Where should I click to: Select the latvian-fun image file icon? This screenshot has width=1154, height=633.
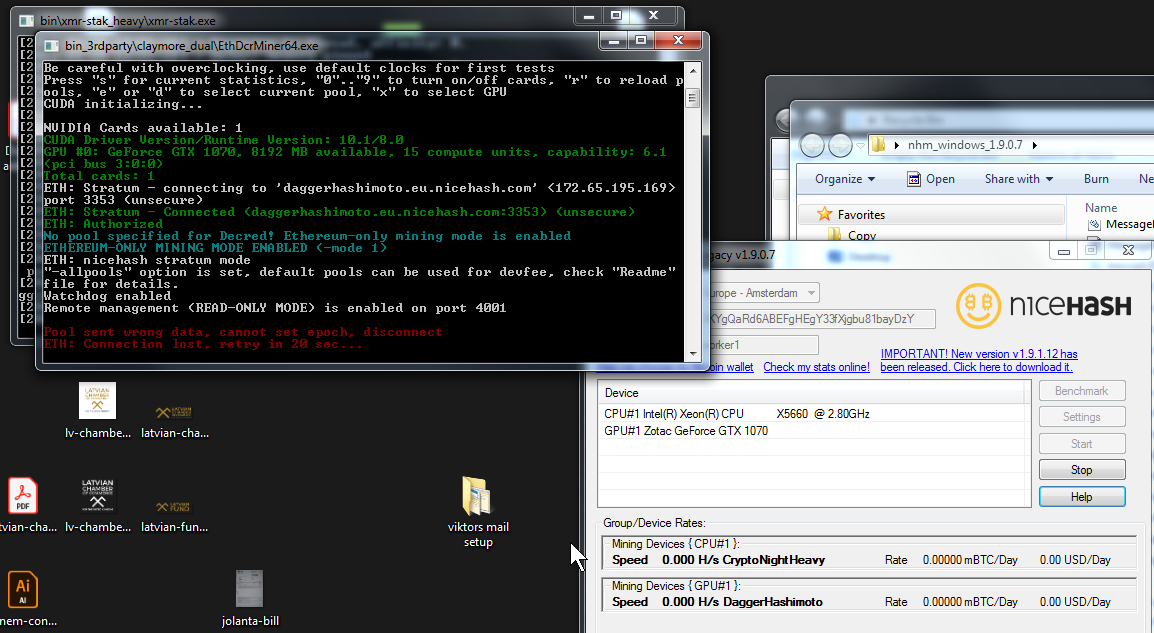tap(174, 506)
